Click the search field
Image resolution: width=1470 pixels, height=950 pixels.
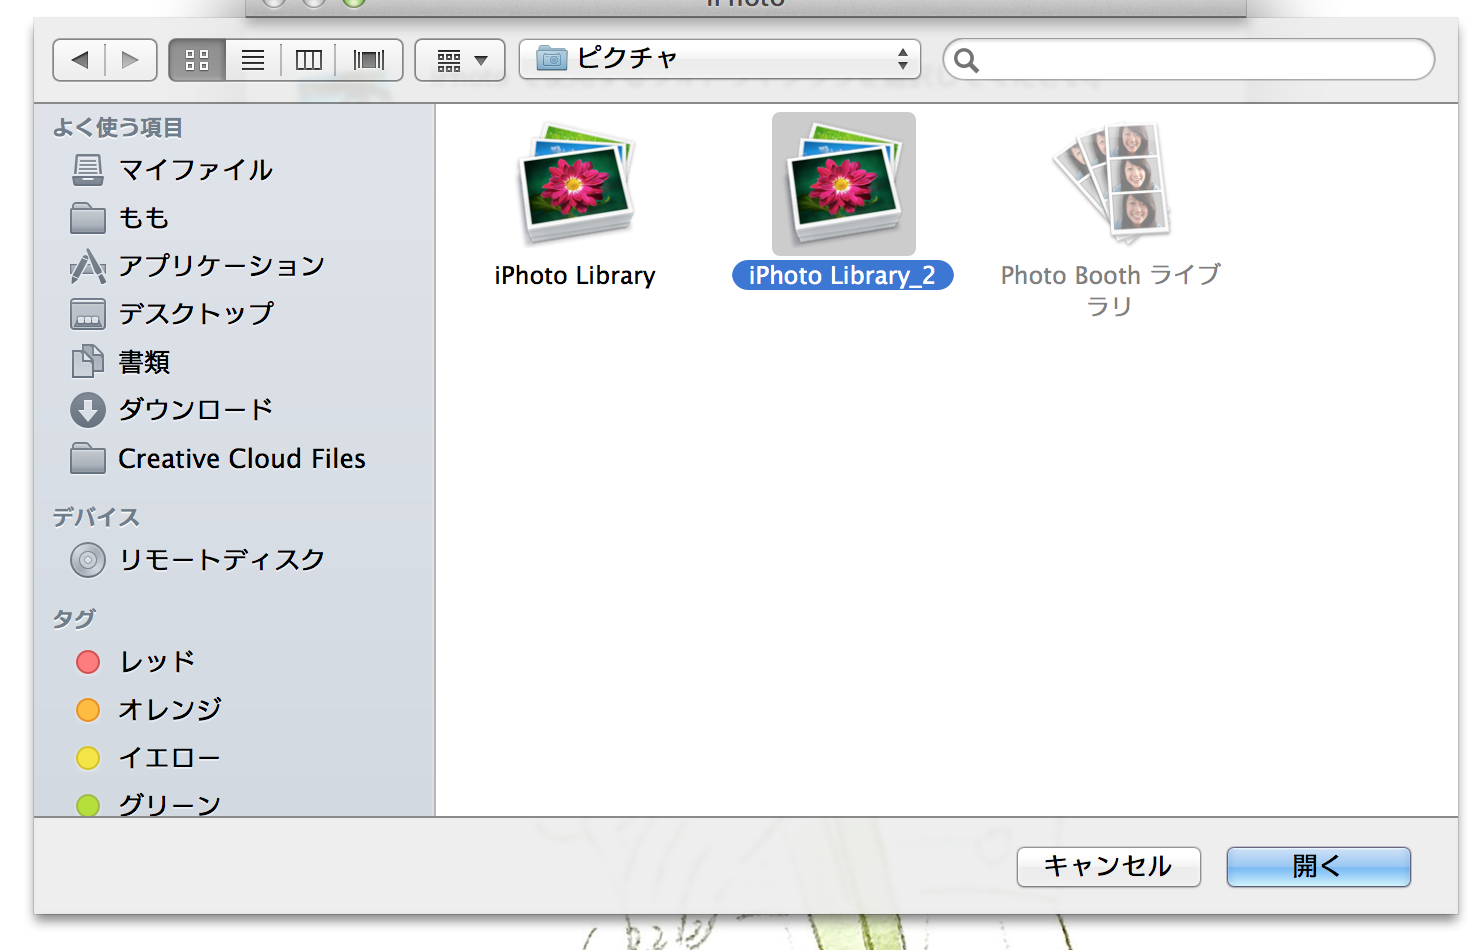(1189, 60)
